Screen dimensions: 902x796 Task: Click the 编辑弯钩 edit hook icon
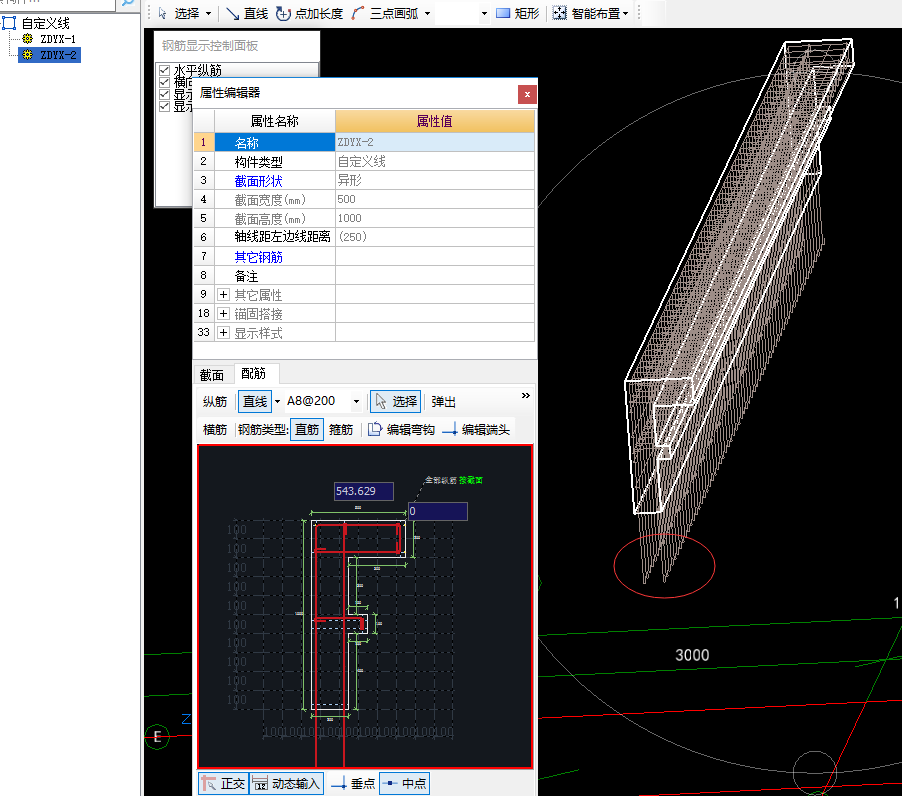click(401, 430)
